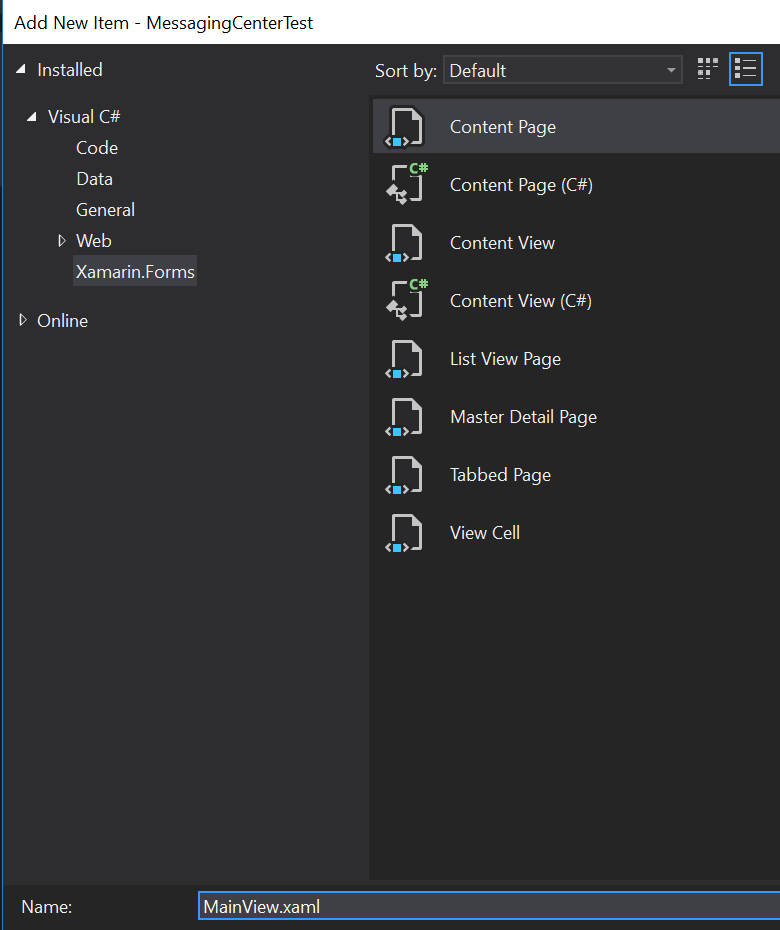The width and height of the screenshot is (780, 930).
Task: Select the Data category
Action: pyautogui.click(x=94, y=178)
